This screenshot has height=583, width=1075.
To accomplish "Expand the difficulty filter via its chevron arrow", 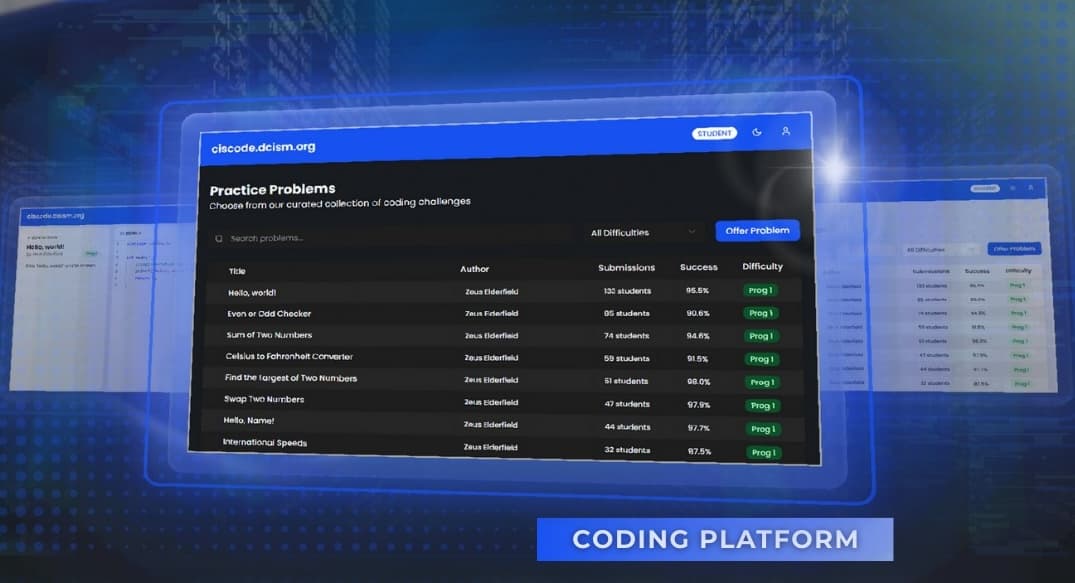I will [x=691, y=231].
